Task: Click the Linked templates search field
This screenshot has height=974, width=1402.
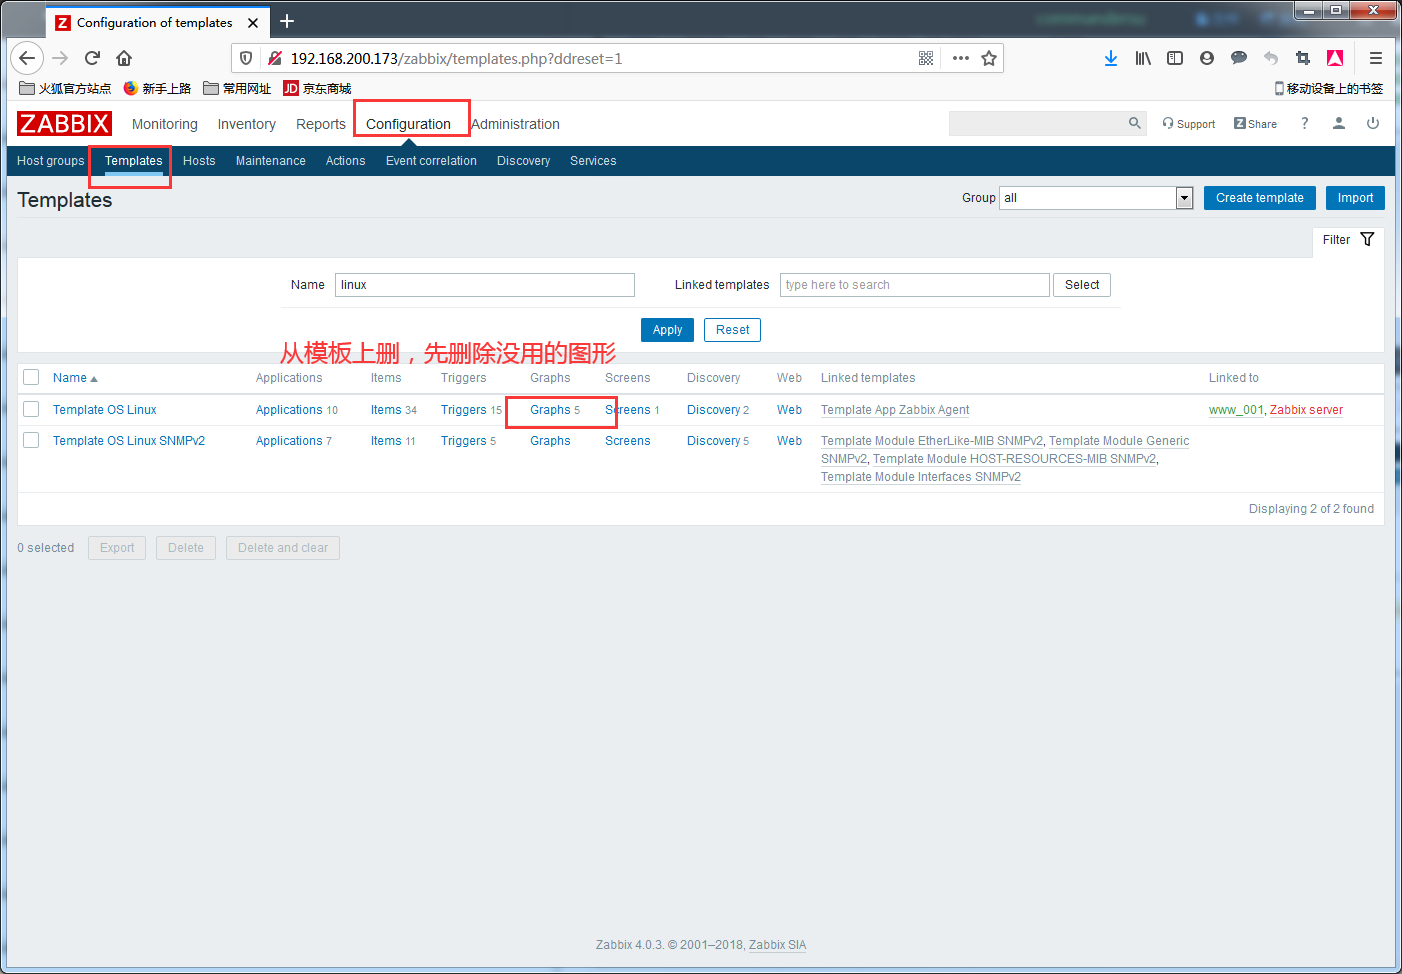Action: 915,285
